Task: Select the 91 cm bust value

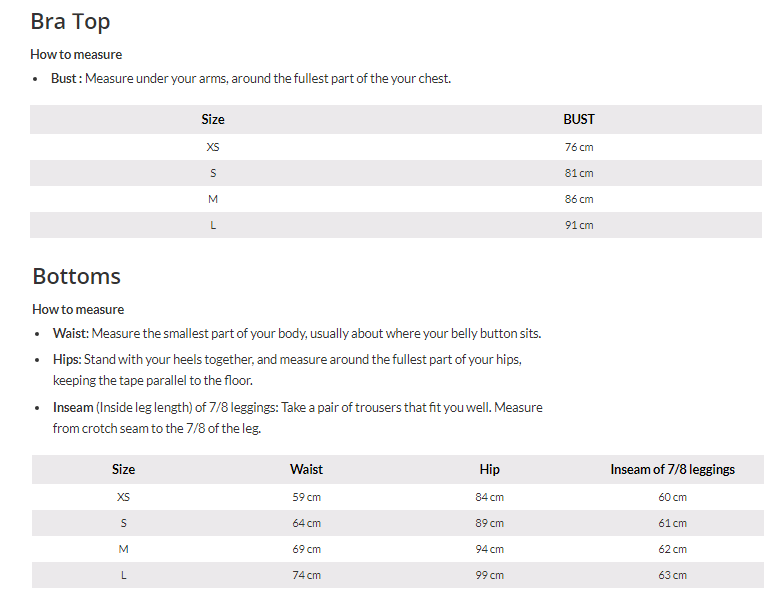Action: pos(579,225)
